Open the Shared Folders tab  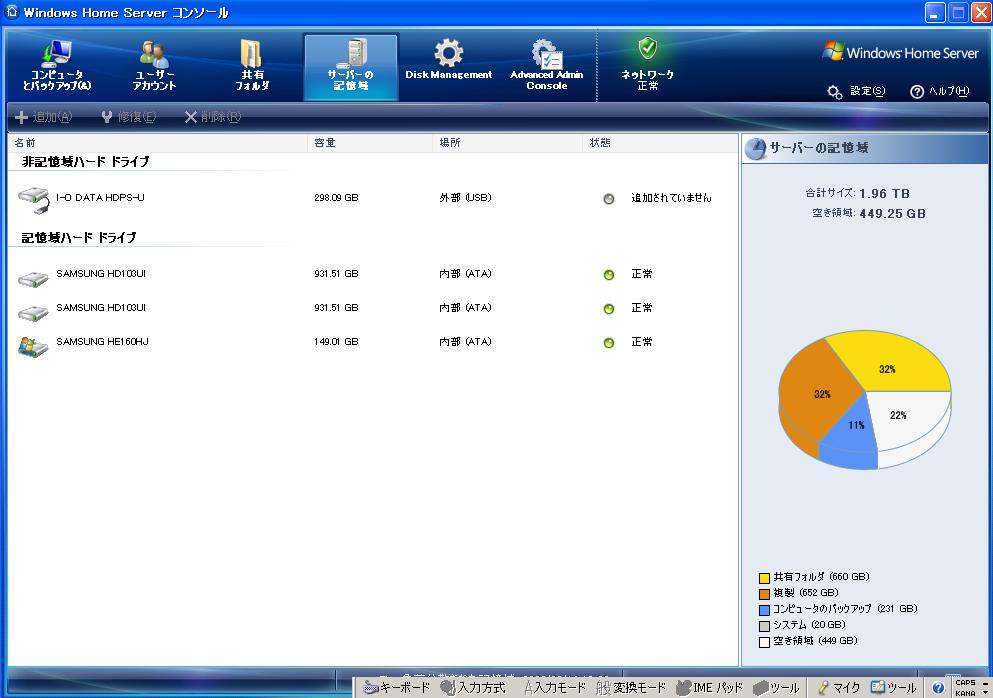[x=252, y=66]
